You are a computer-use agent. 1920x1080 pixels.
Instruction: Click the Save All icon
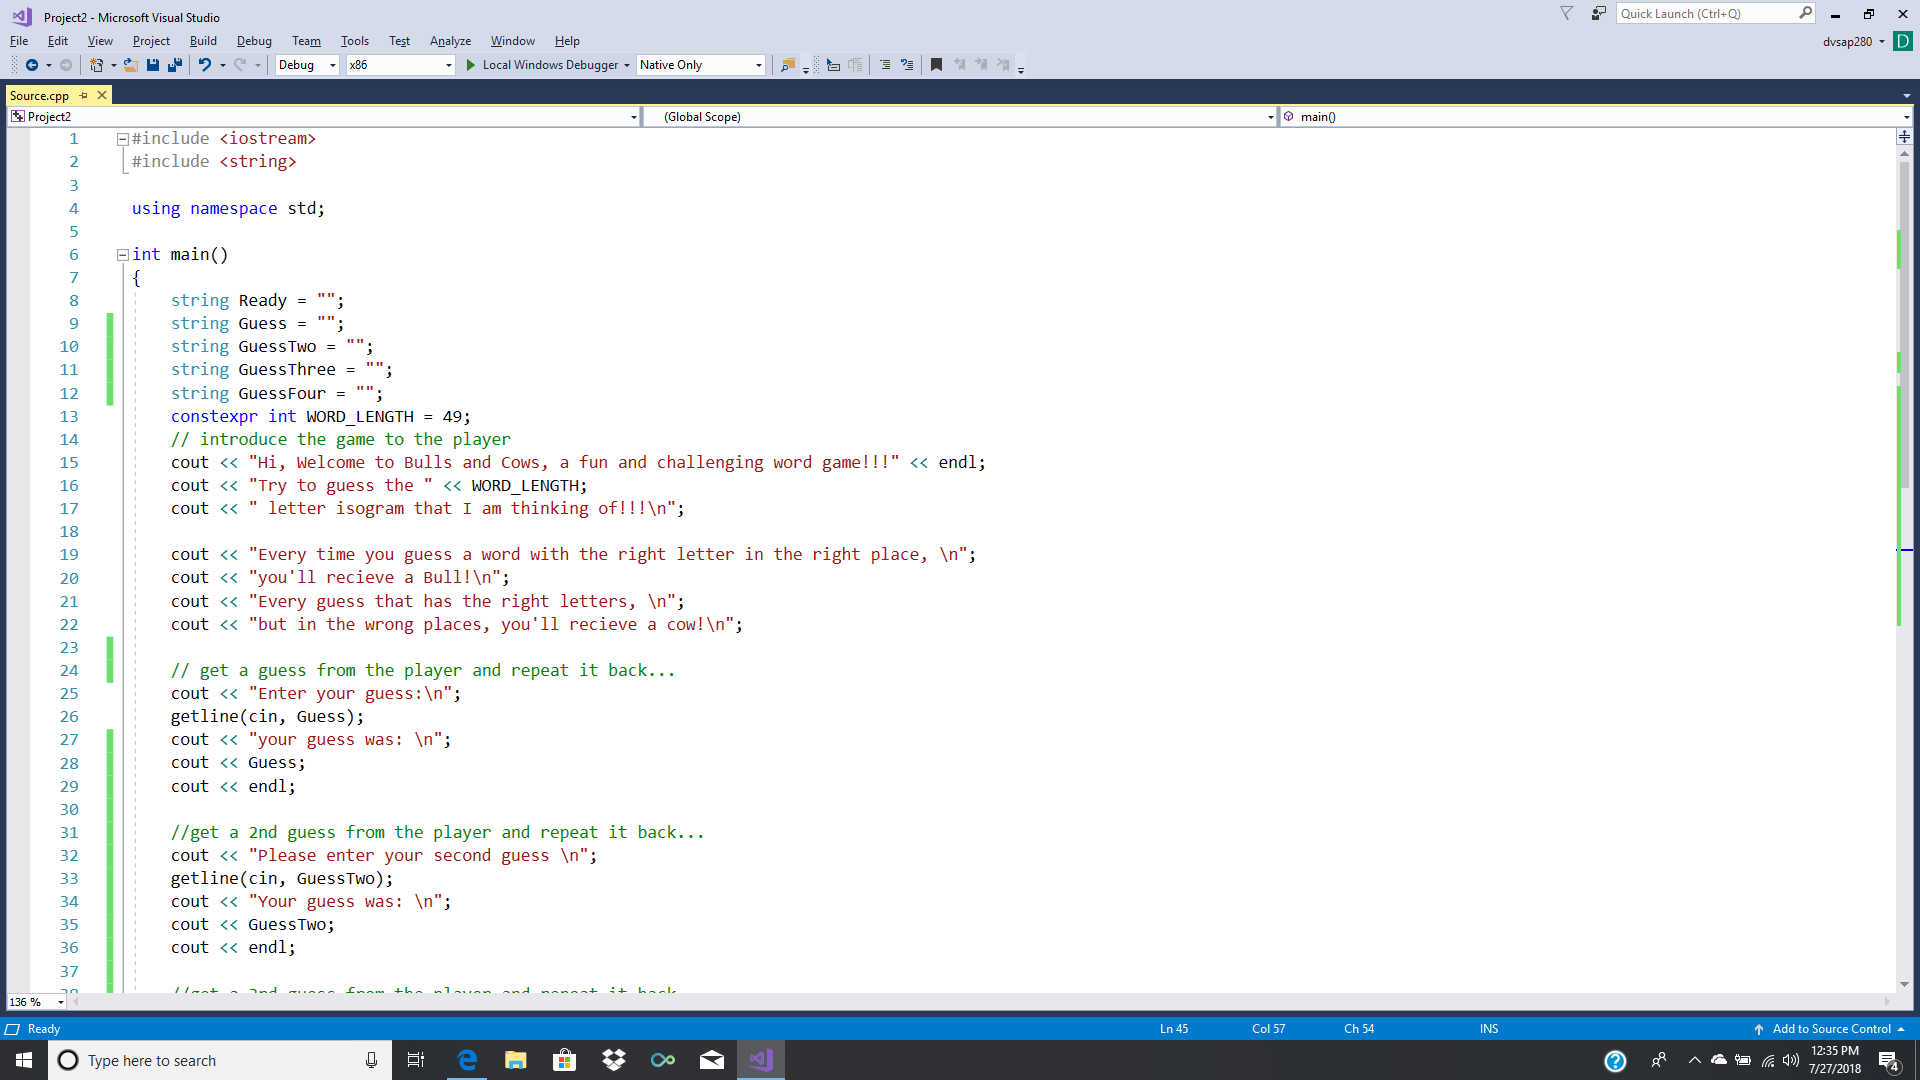pyautogui.click(x=174, y=65)
